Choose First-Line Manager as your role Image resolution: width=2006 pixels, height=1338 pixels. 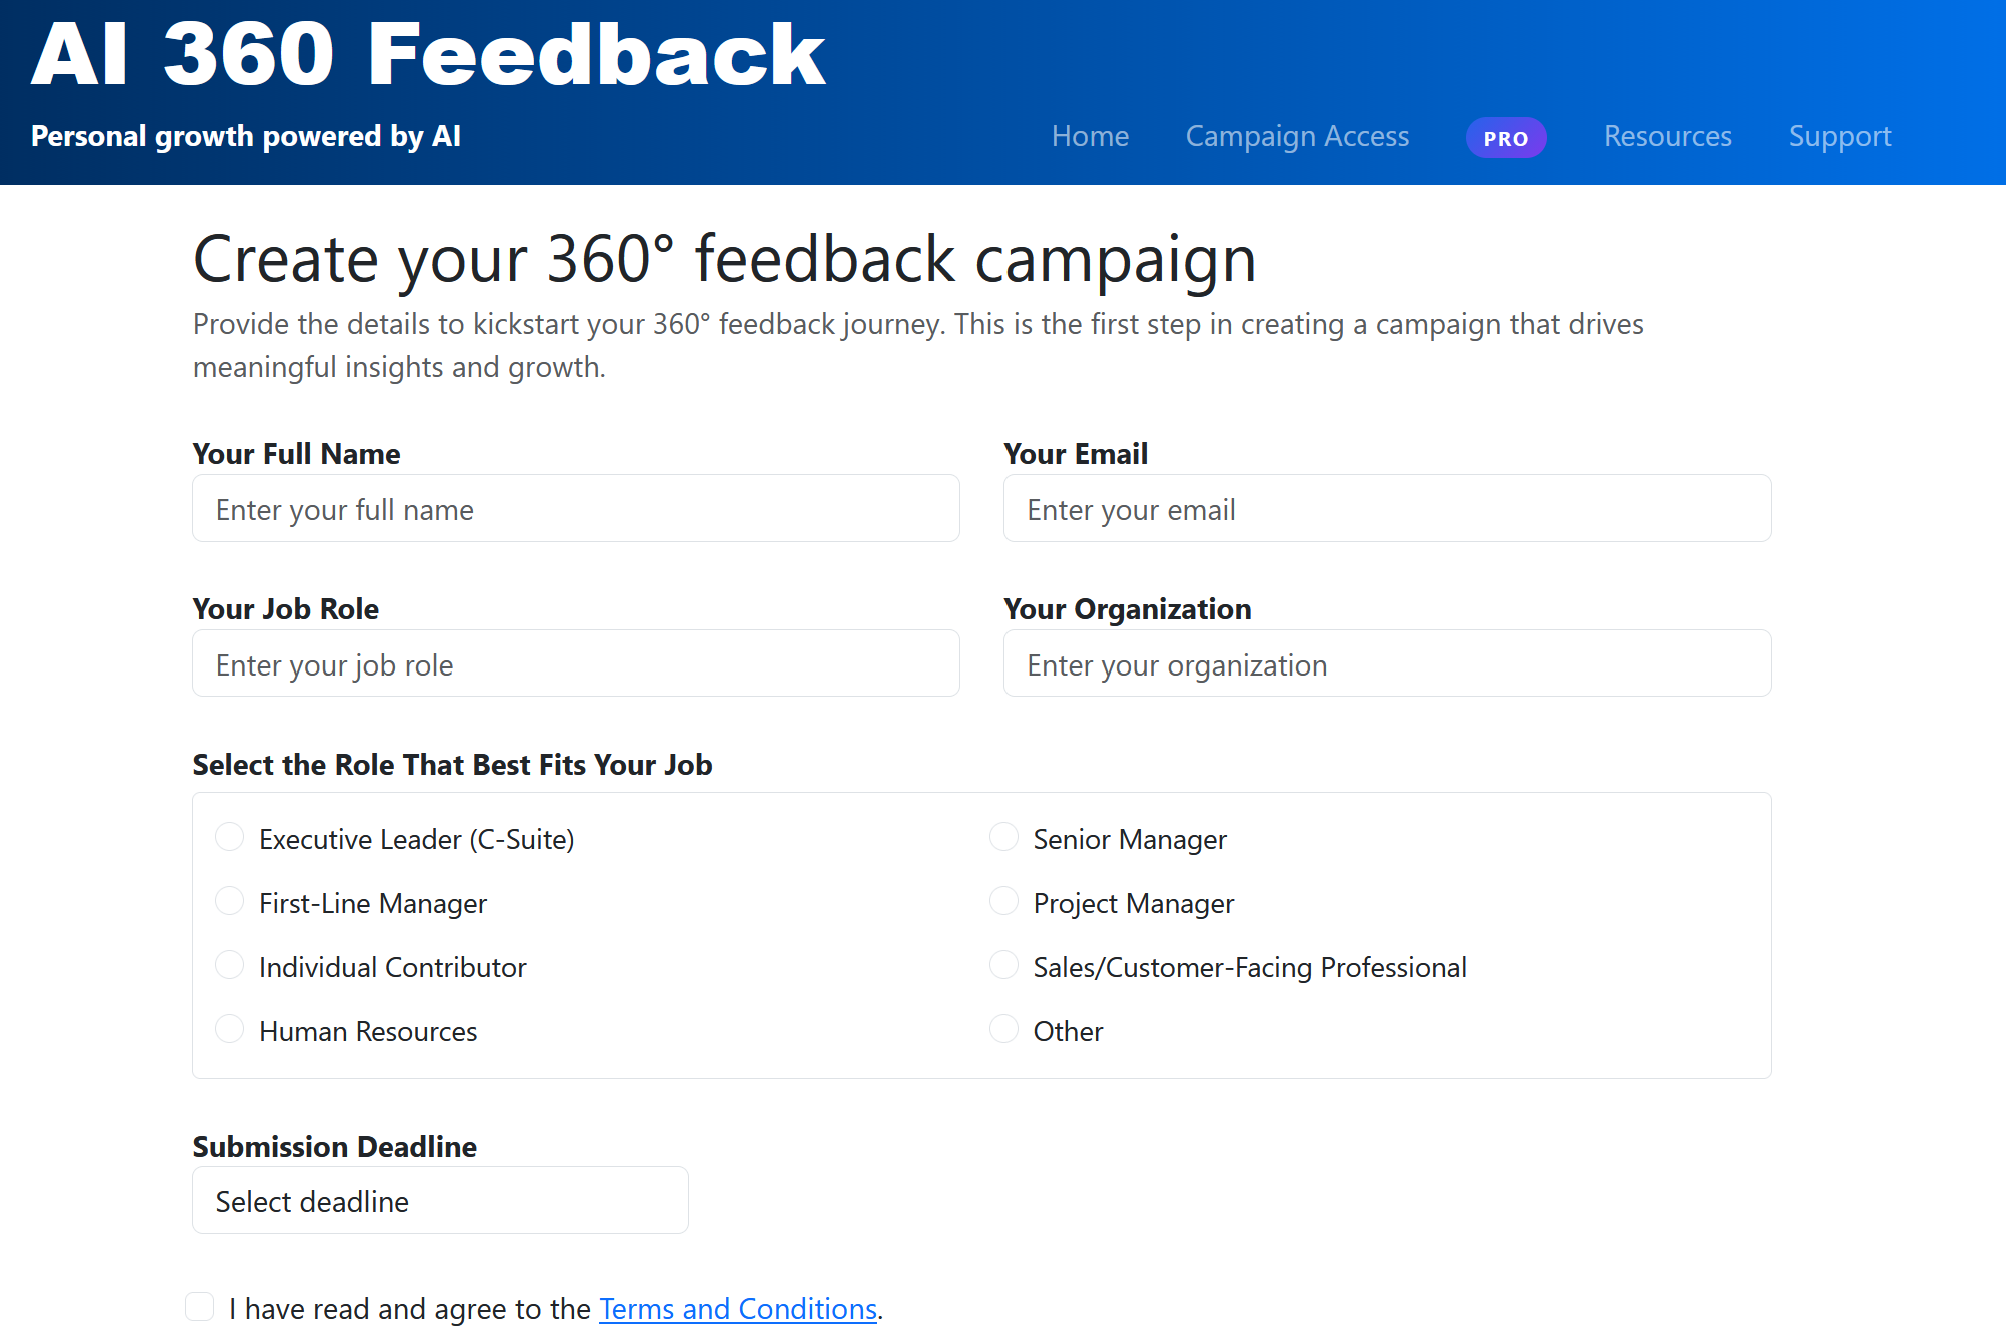tap(229, 901)
